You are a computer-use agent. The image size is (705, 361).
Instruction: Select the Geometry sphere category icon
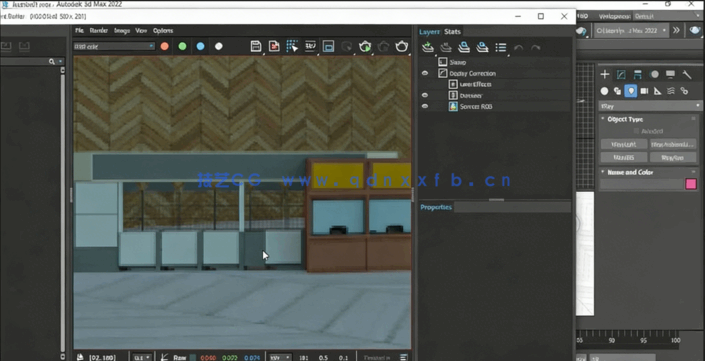pos(604,91)
